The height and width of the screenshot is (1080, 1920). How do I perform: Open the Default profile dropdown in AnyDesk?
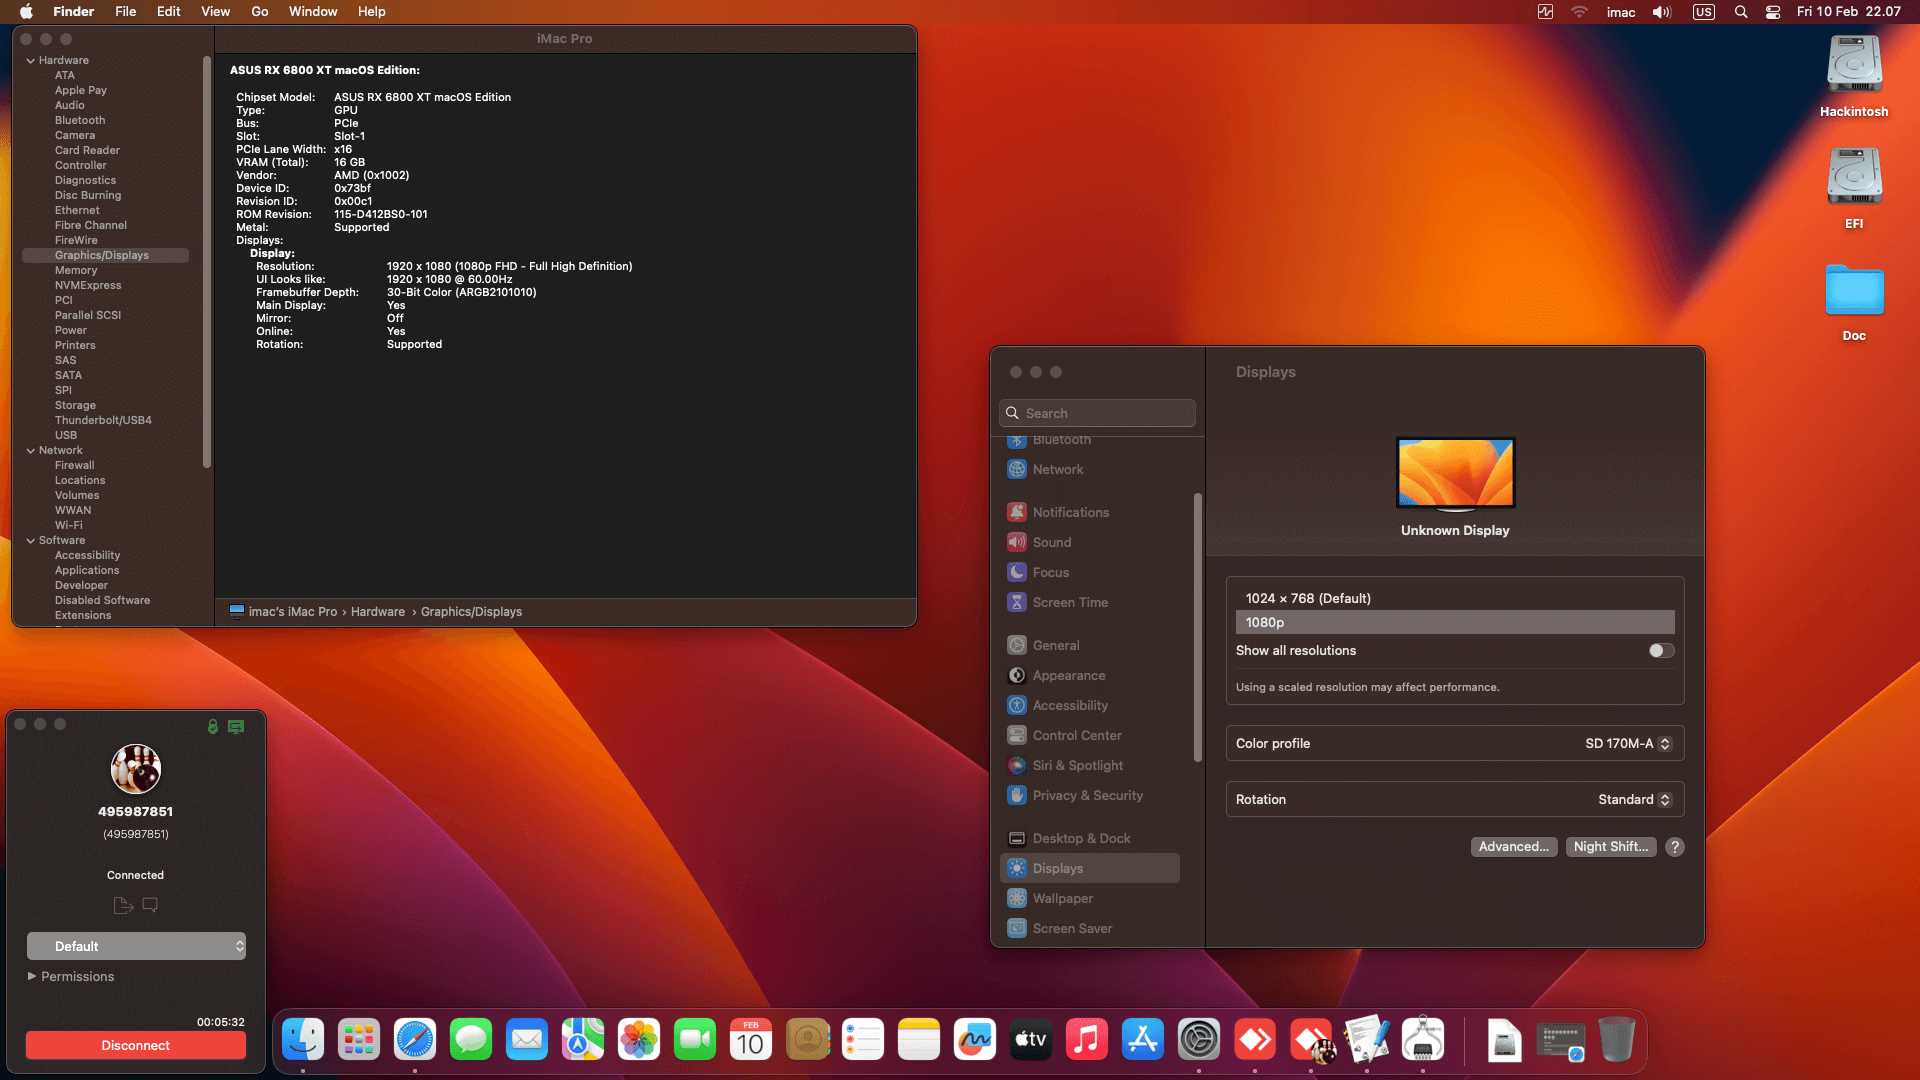136,945
